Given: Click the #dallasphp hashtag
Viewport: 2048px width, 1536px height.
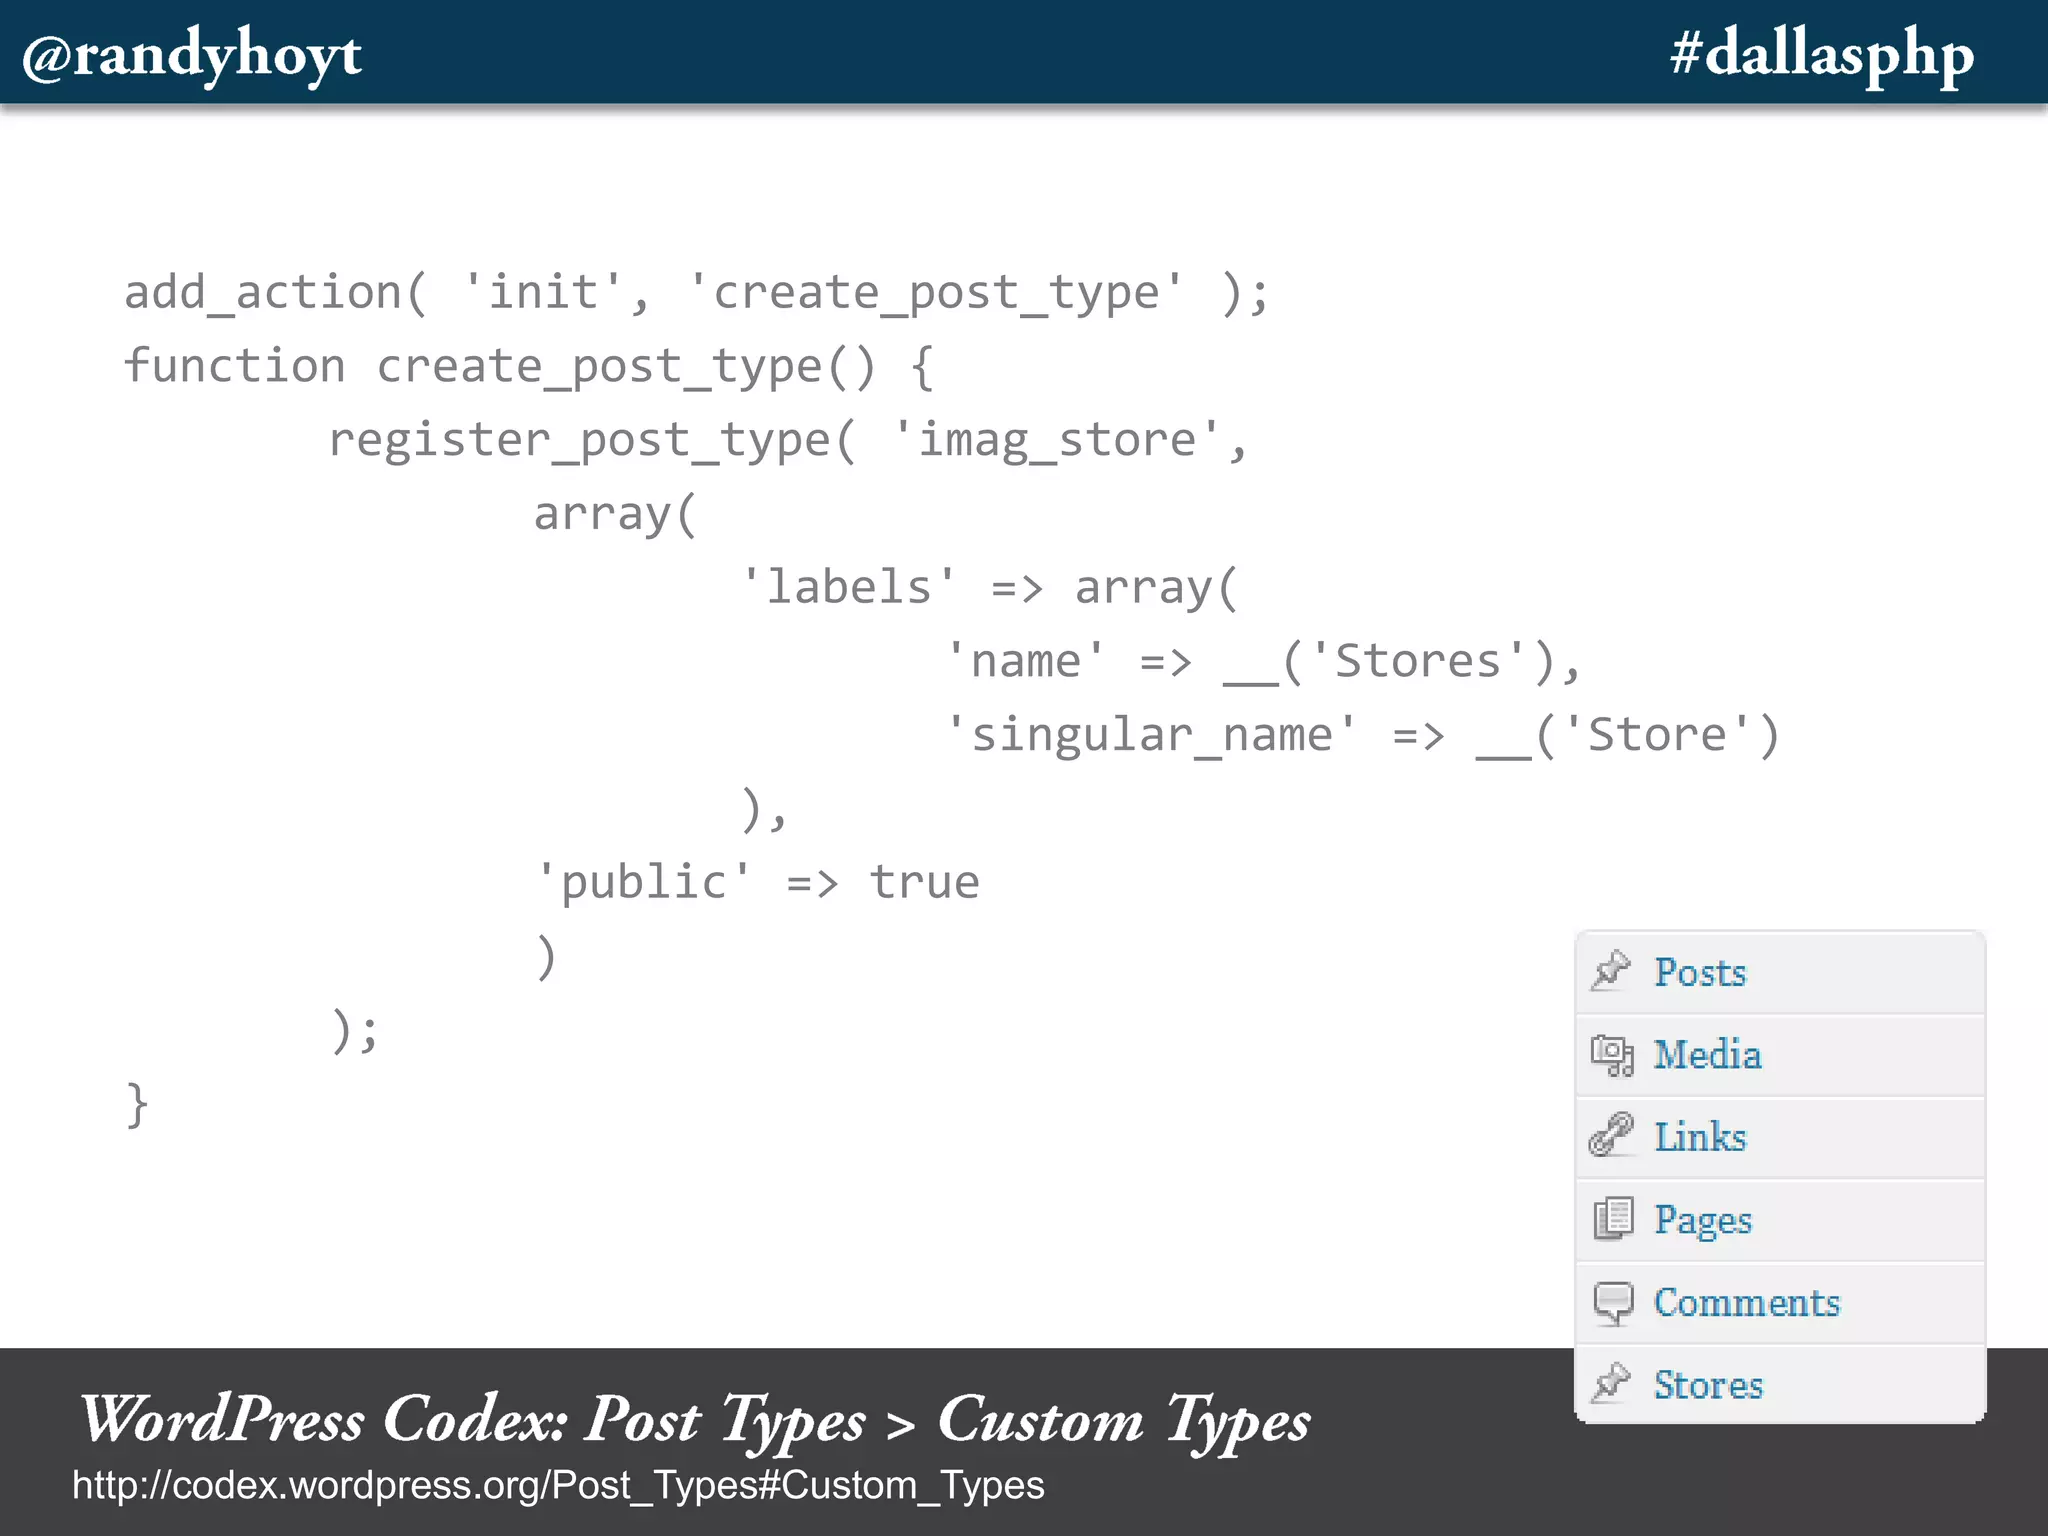Looking at the screenshot, I should click(x=1821, y=54).
